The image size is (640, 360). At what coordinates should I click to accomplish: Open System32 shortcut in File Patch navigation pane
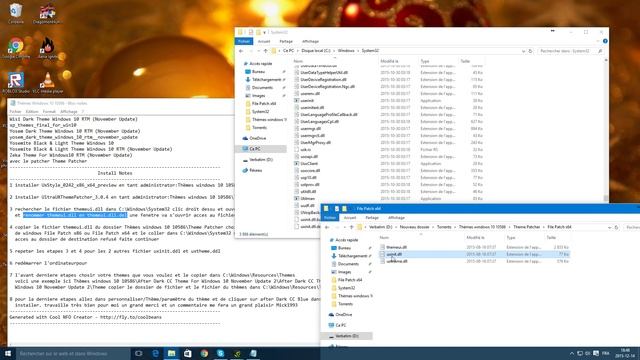coord(346,288)
